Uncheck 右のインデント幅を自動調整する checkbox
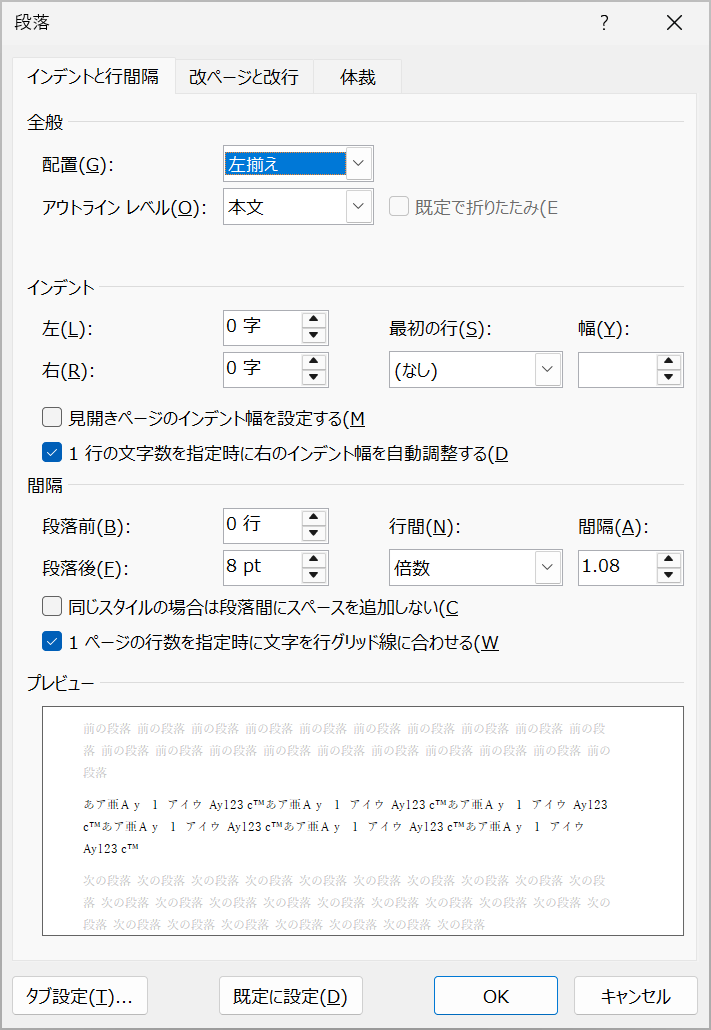Image resolution: width=711 pixels, height=1030 pixels. [x=52, y=453]
